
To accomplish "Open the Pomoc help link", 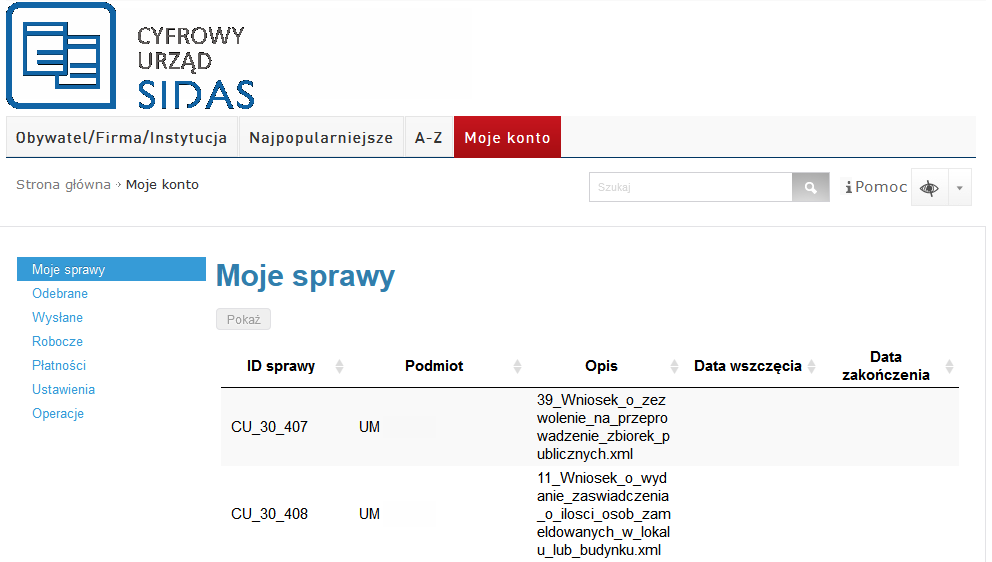I will coord(877,187).
